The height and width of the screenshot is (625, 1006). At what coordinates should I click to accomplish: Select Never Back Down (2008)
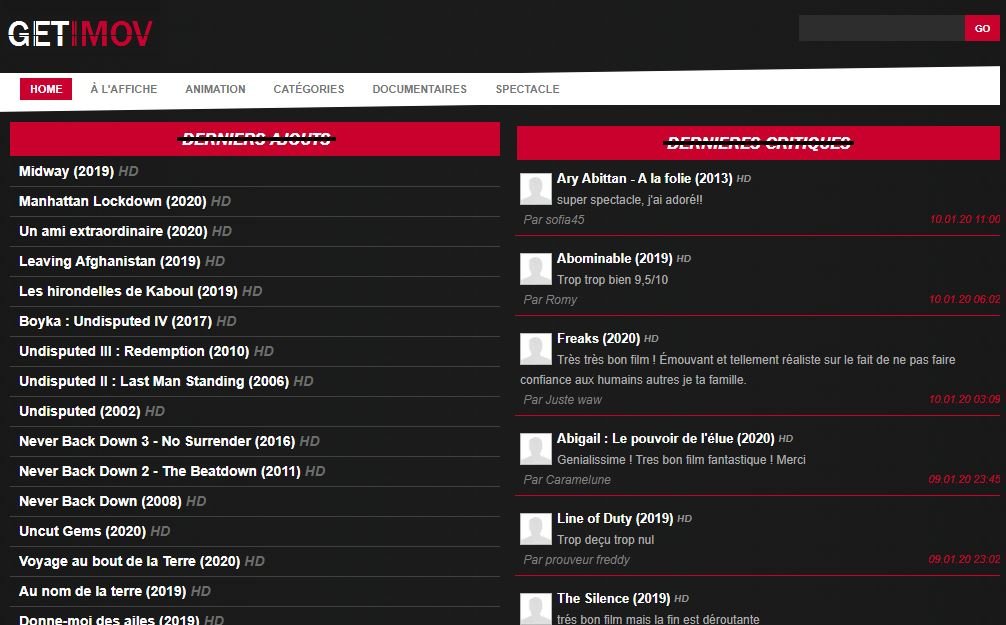click(x=100, y=502)
